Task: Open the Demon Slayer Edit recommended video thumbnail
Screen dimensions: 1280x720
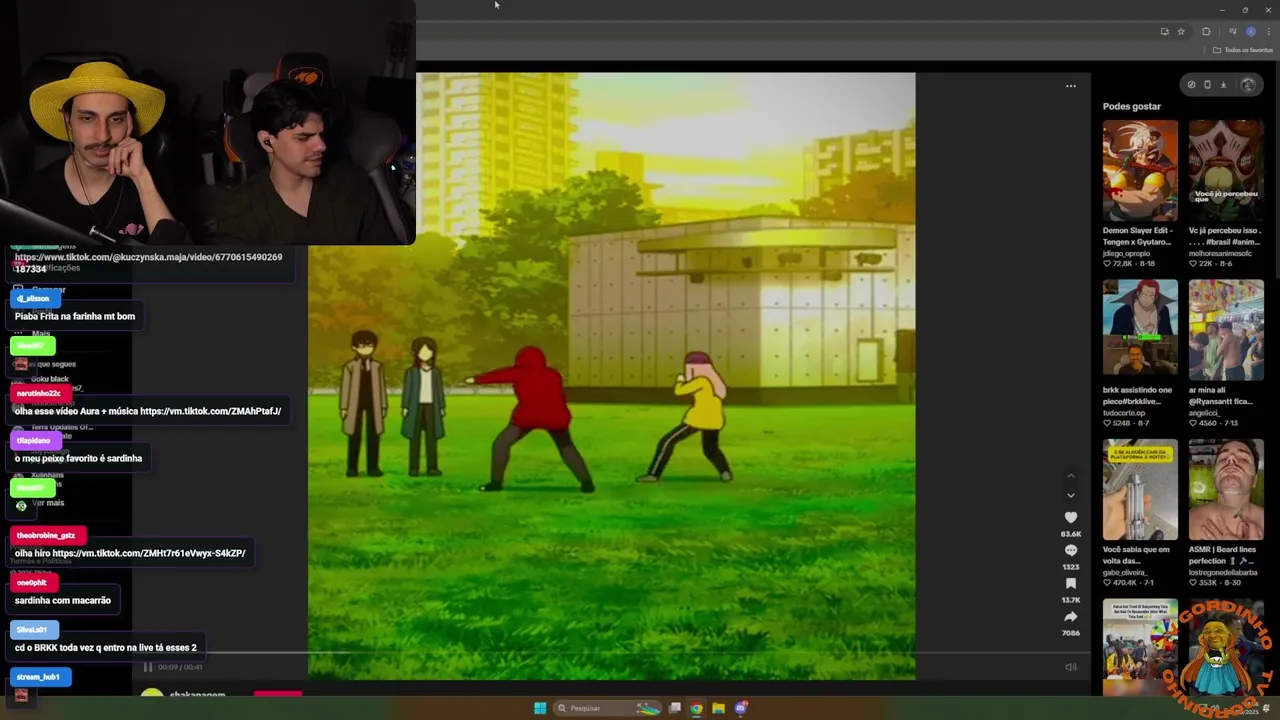Action: coord(1140,170)
